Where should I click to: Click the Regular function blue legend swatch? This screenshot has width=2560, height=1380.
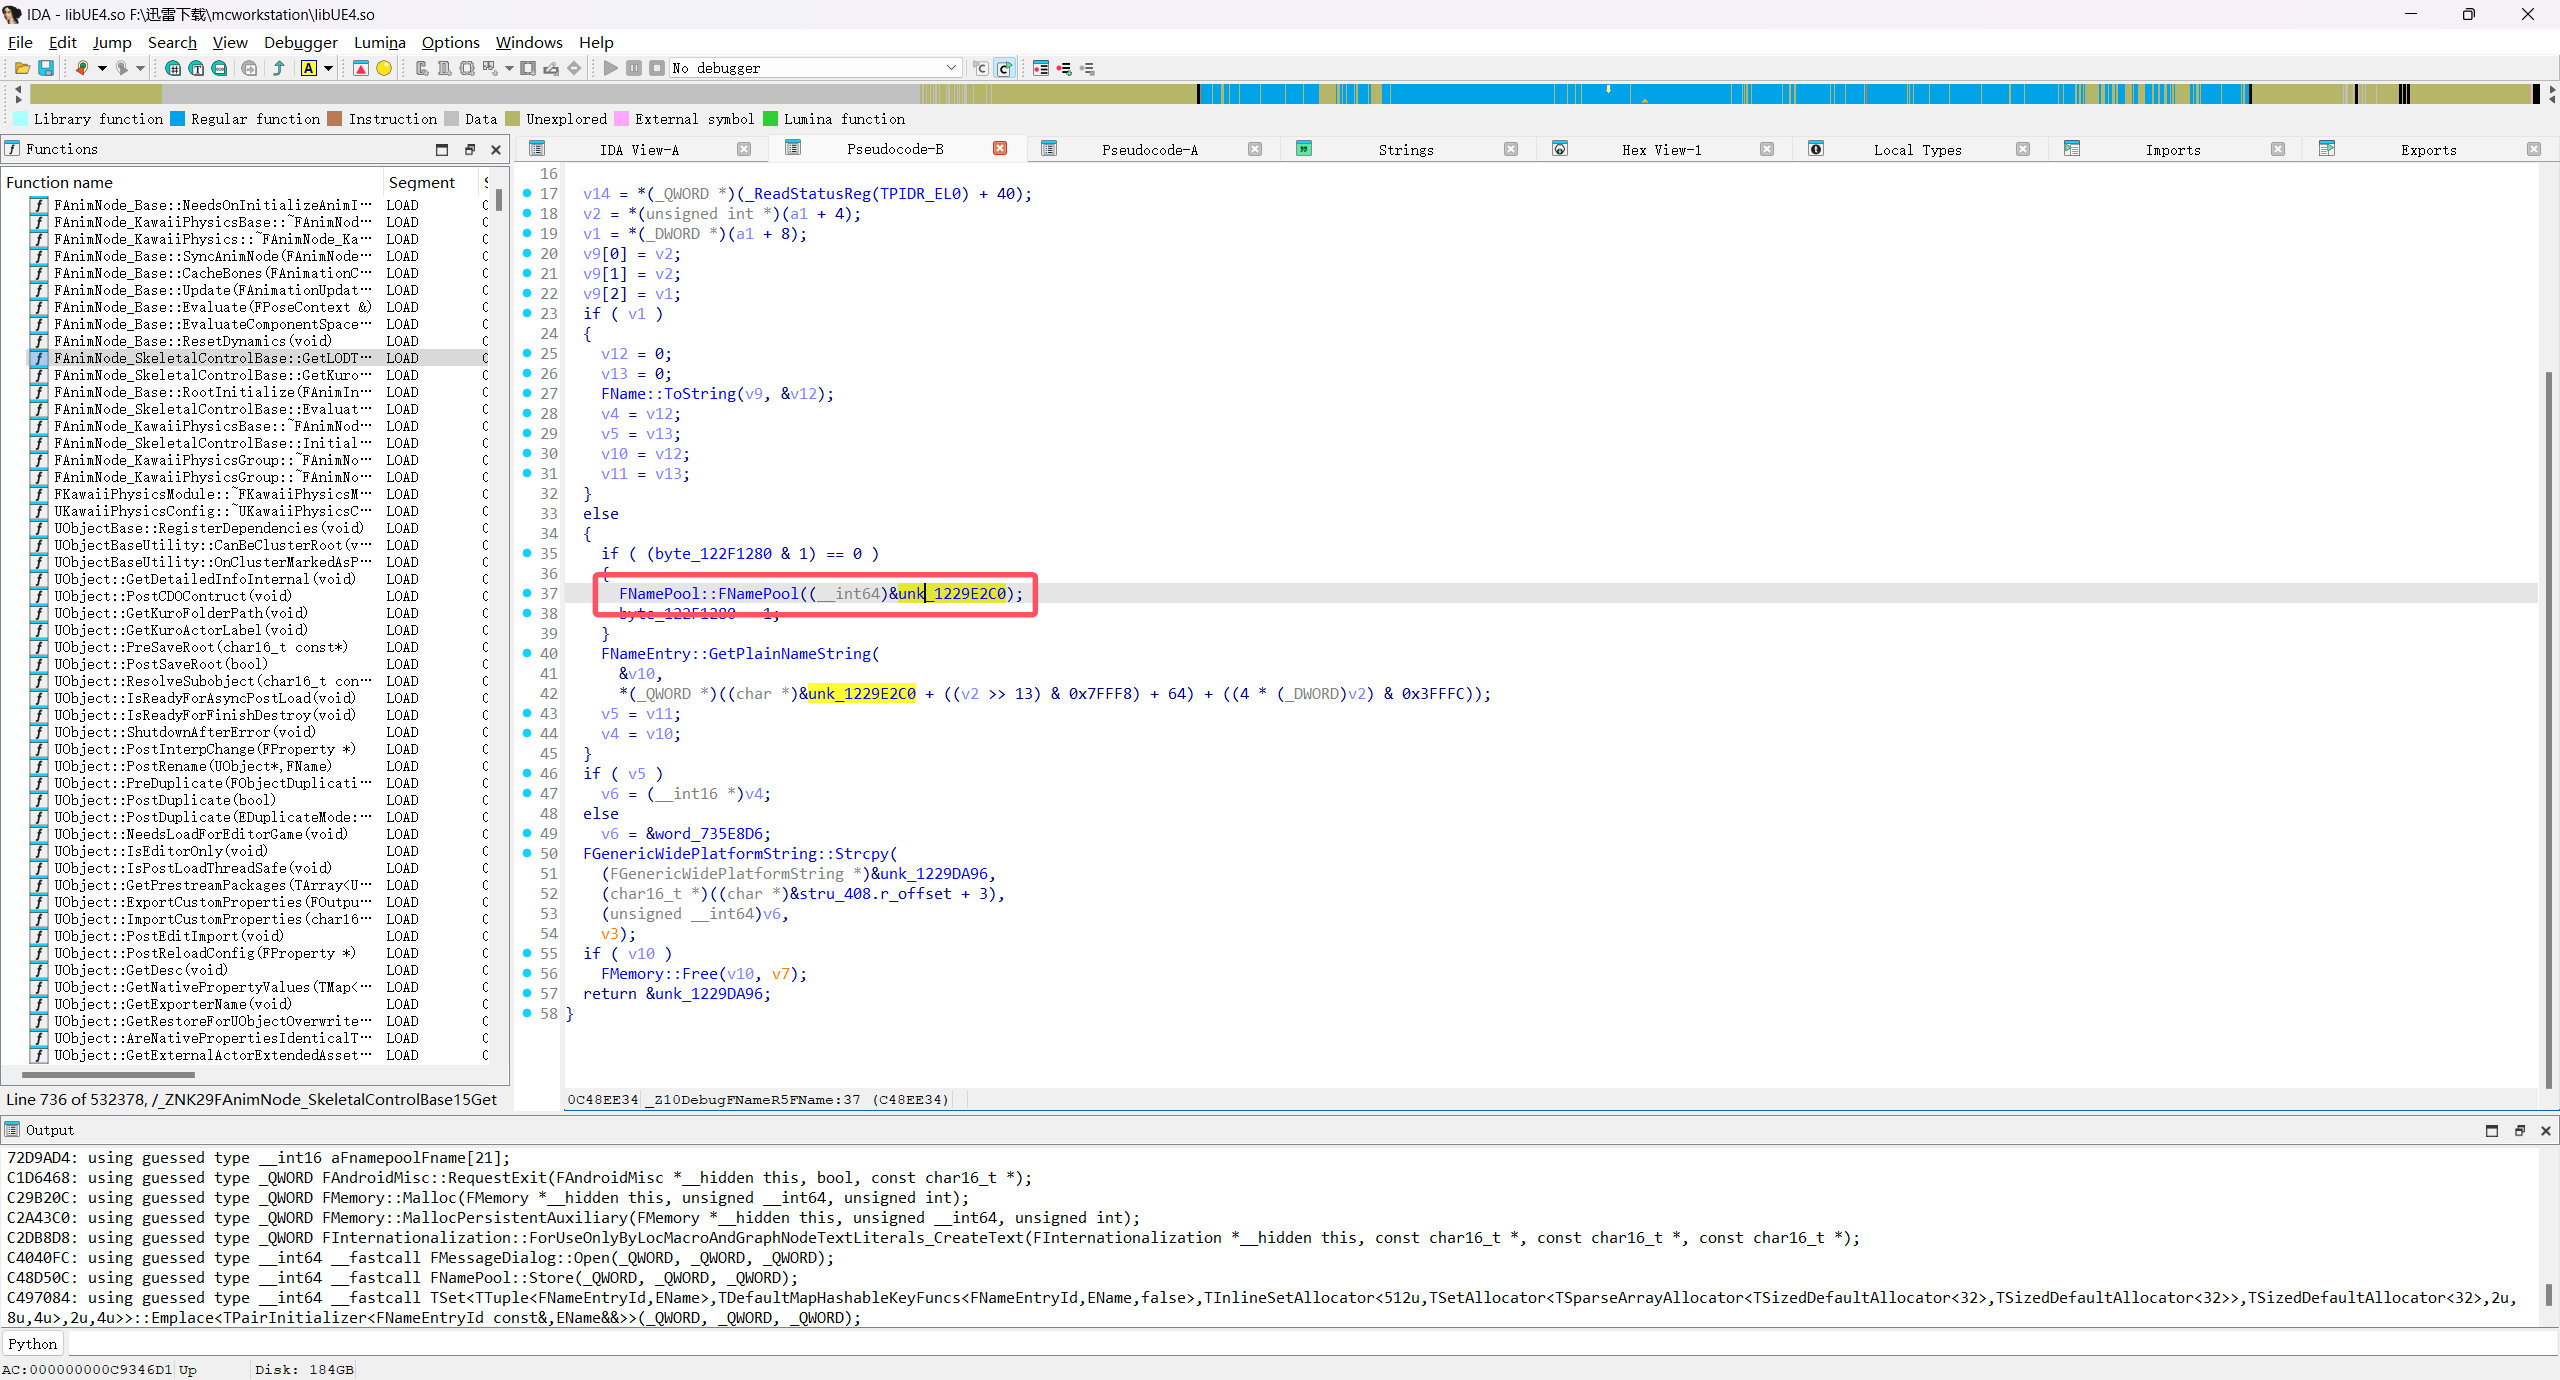(x=178, y=119)
